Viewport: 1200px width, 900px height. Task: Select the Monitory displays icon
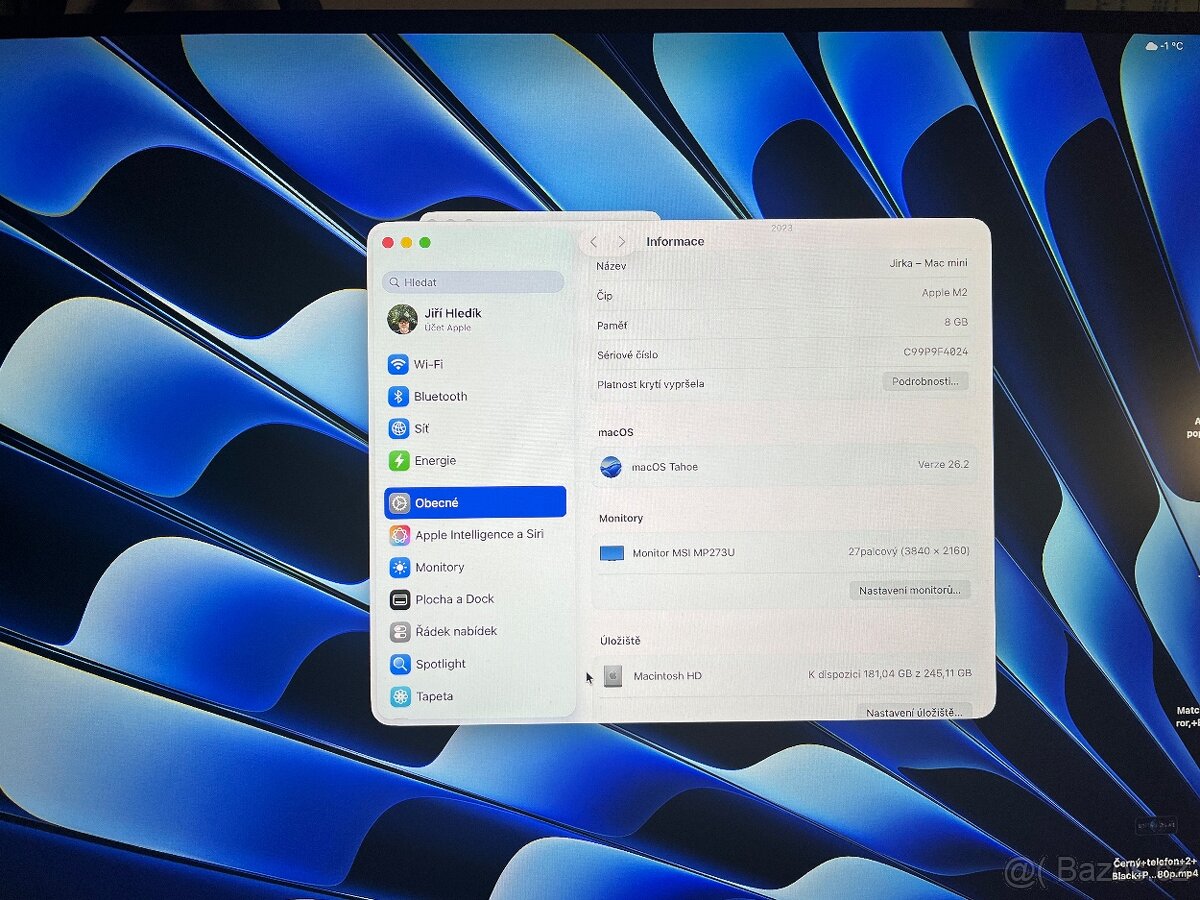[x=401, y=567]
